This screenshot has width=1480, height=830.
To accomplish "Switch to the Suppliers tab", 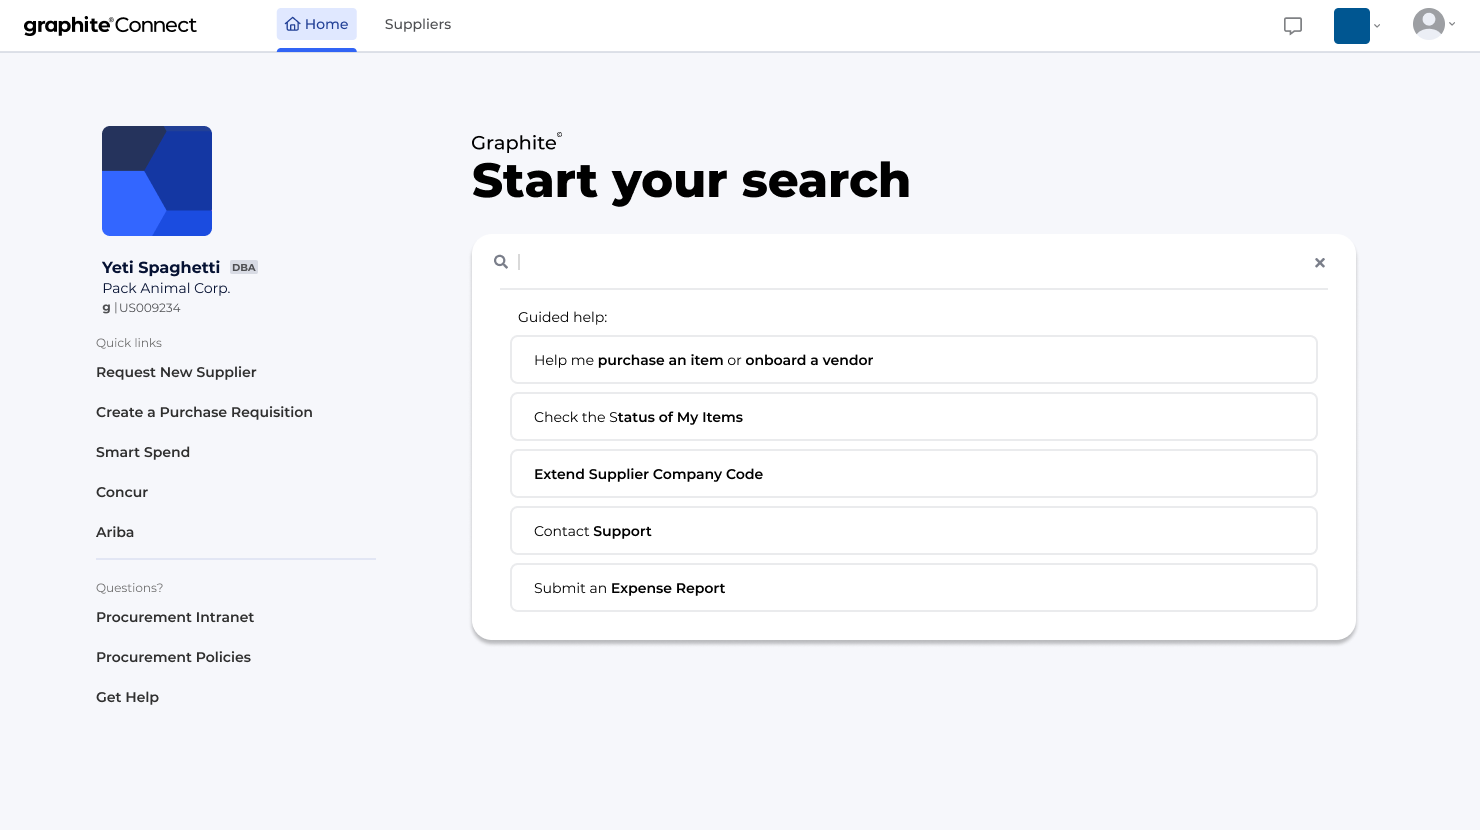I will [x=418, y=24].
